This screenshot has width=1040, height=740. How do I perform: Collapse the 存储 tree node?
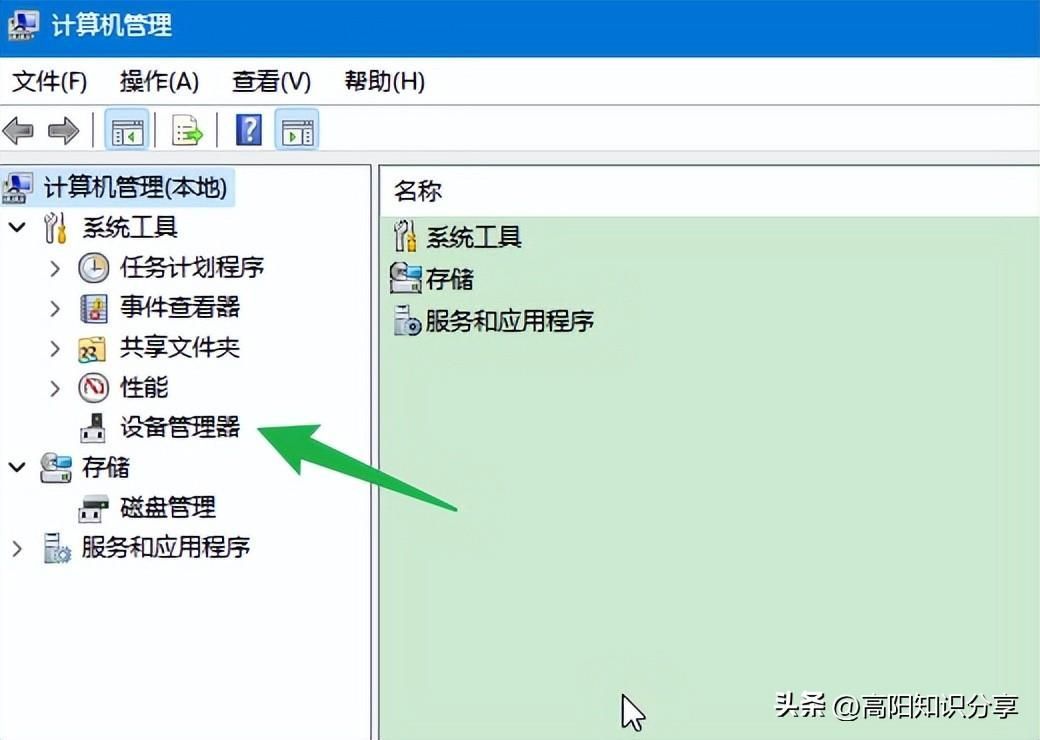click(x=17, y=467)
